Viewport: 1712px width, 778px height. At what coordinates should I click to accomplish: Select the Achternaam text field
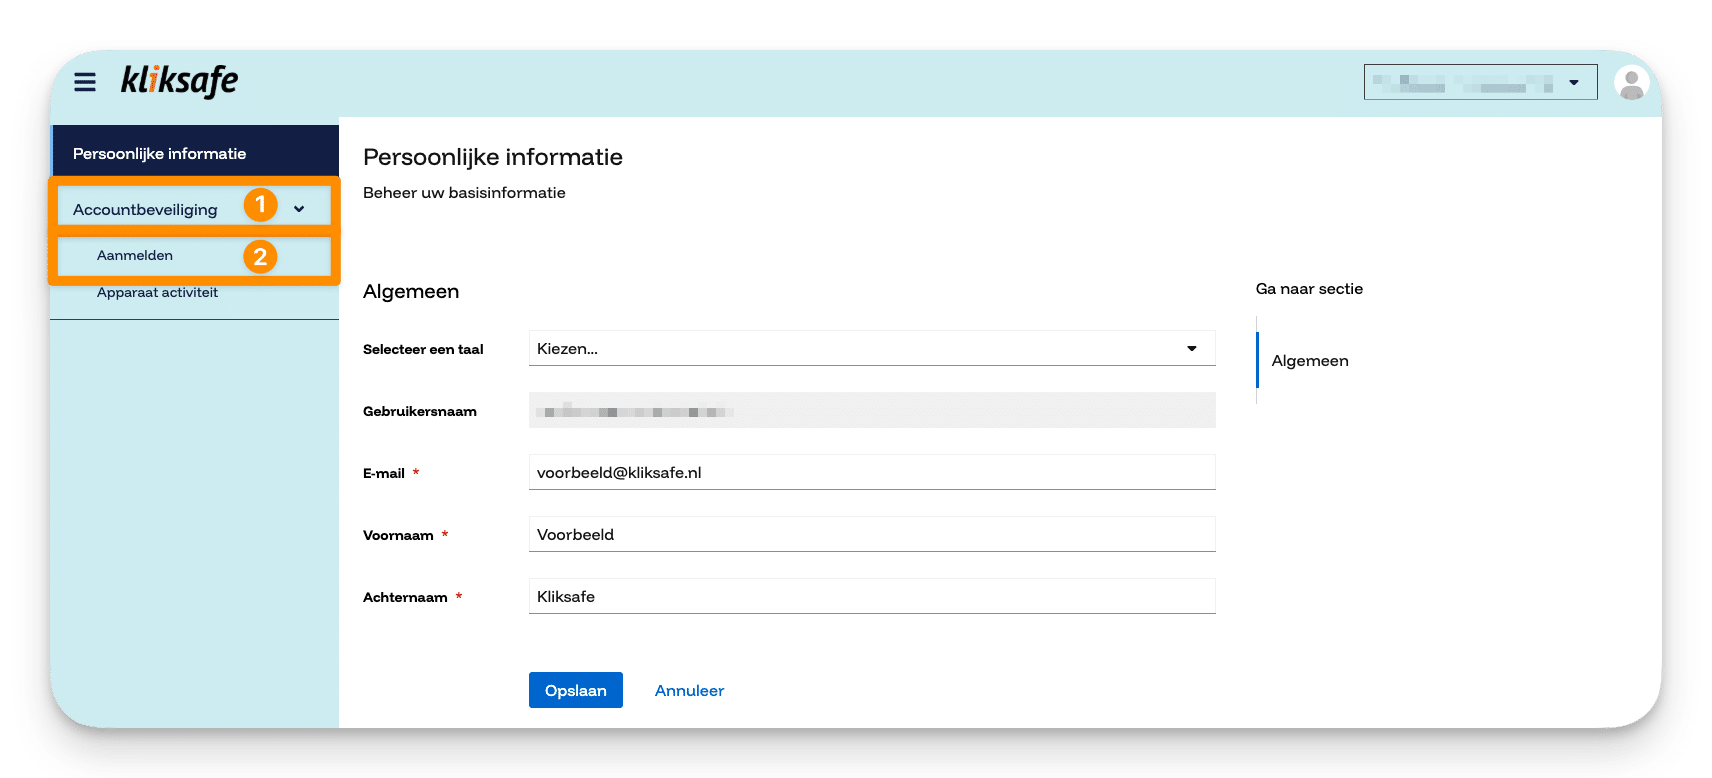point(871,597)
